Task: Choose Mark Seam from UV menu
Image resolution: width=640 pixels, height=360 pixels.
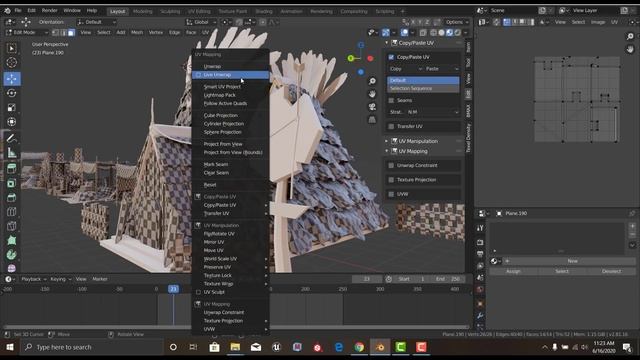Action: (216, 164)
